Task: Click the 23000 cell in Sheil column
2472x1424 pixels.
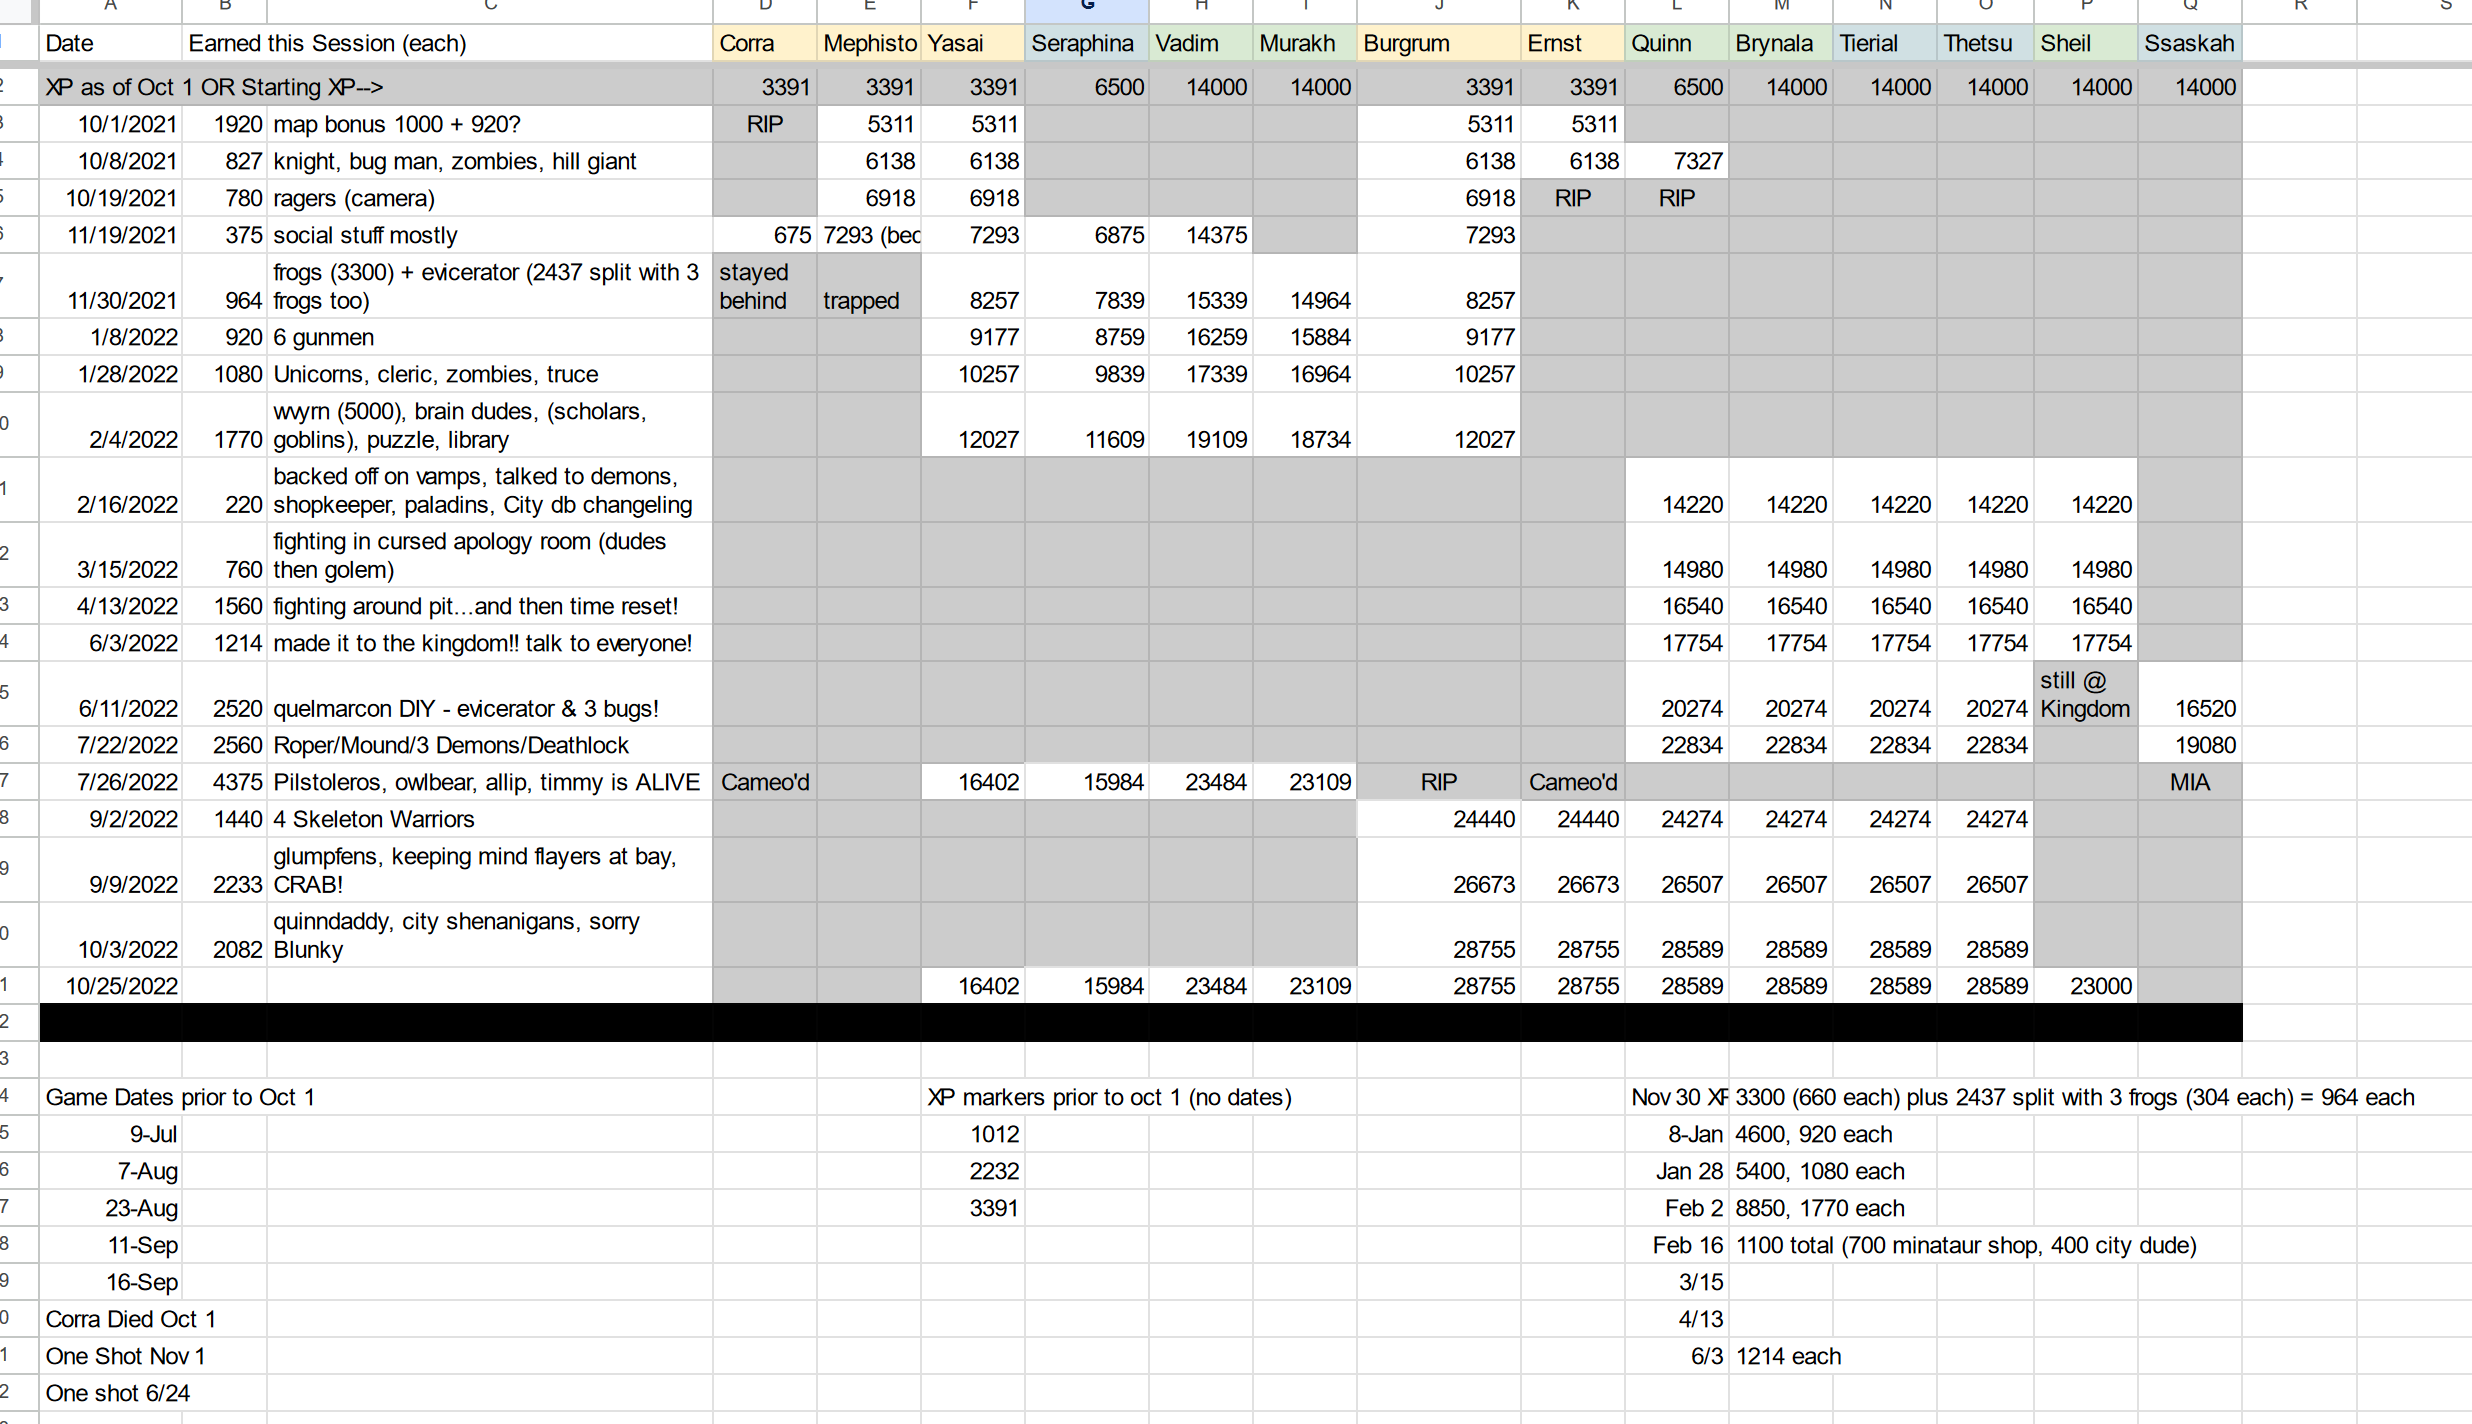Action: [x=2085, y=987]
